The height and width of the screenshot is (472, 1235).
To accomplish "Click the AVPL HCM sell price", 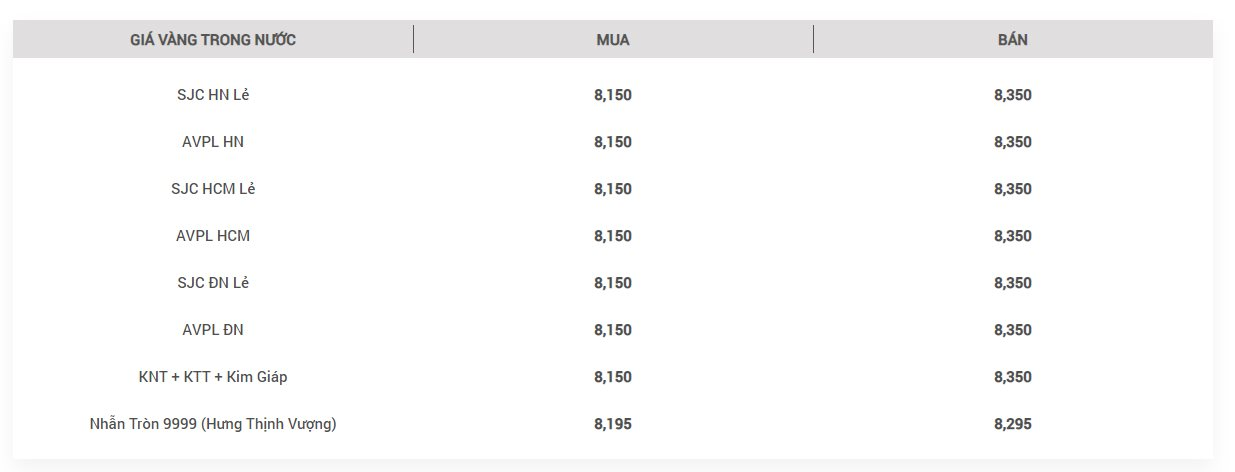I will [x=1013, y=236].
